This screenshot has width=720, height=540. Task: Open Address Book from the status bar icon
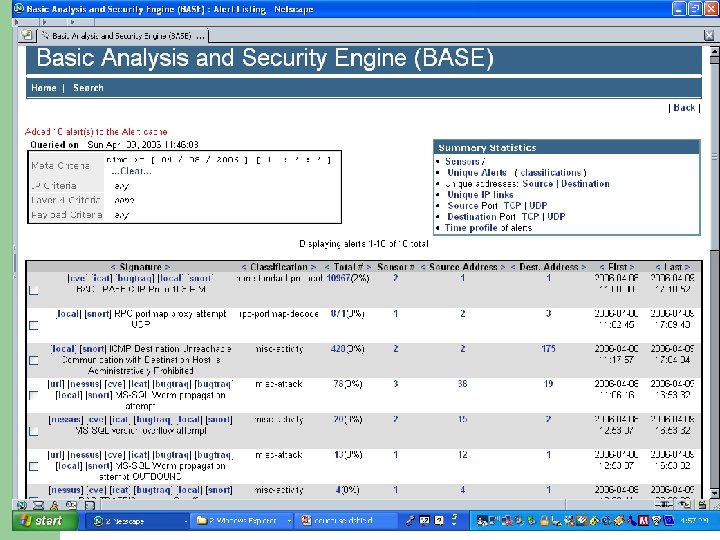71,506
